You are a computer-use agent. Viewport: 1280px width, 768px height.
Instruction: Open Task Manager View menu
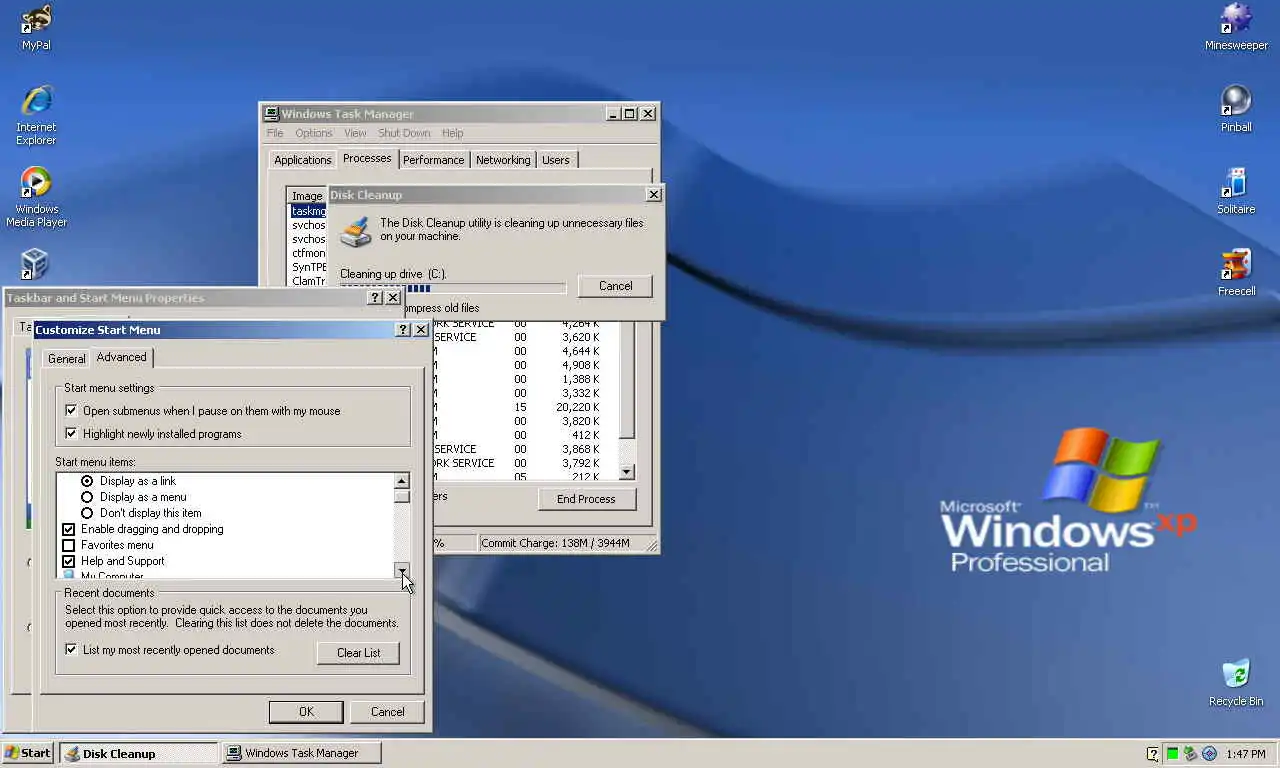point(355,133)
